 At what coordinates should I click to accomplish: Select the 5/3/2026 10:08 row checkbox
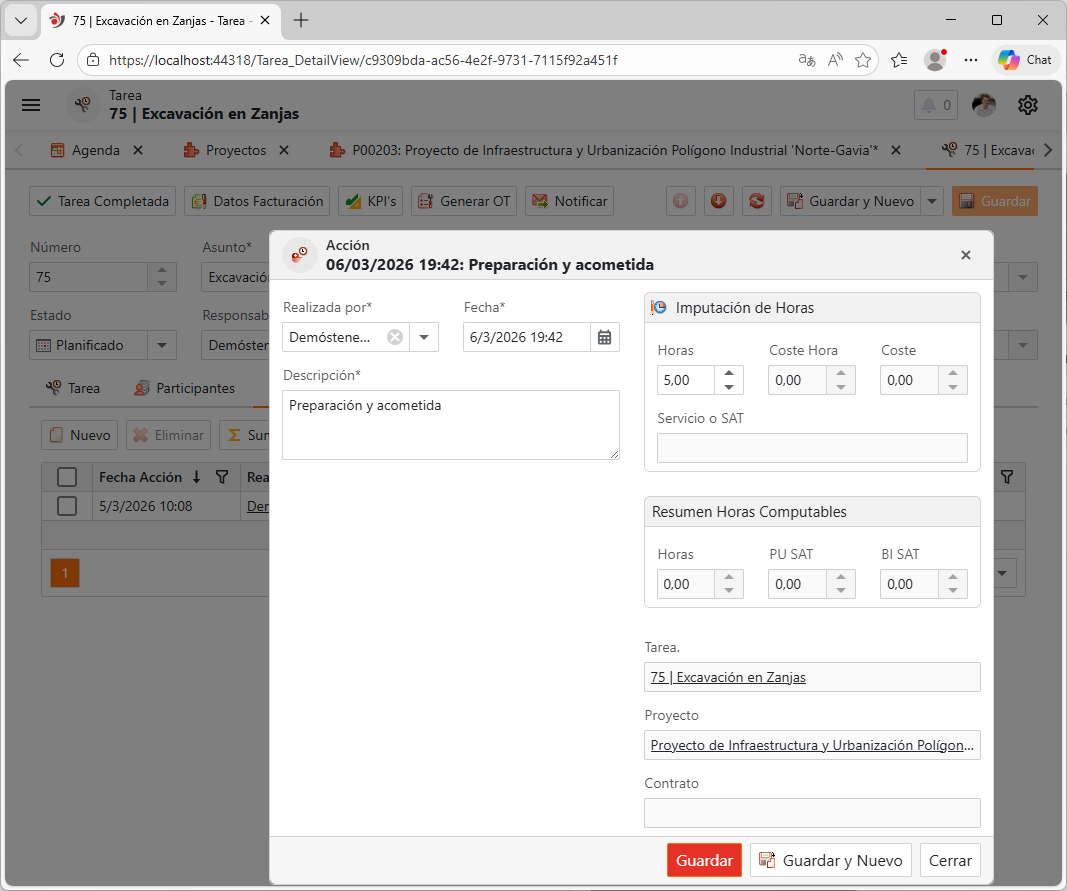[67, 506]
